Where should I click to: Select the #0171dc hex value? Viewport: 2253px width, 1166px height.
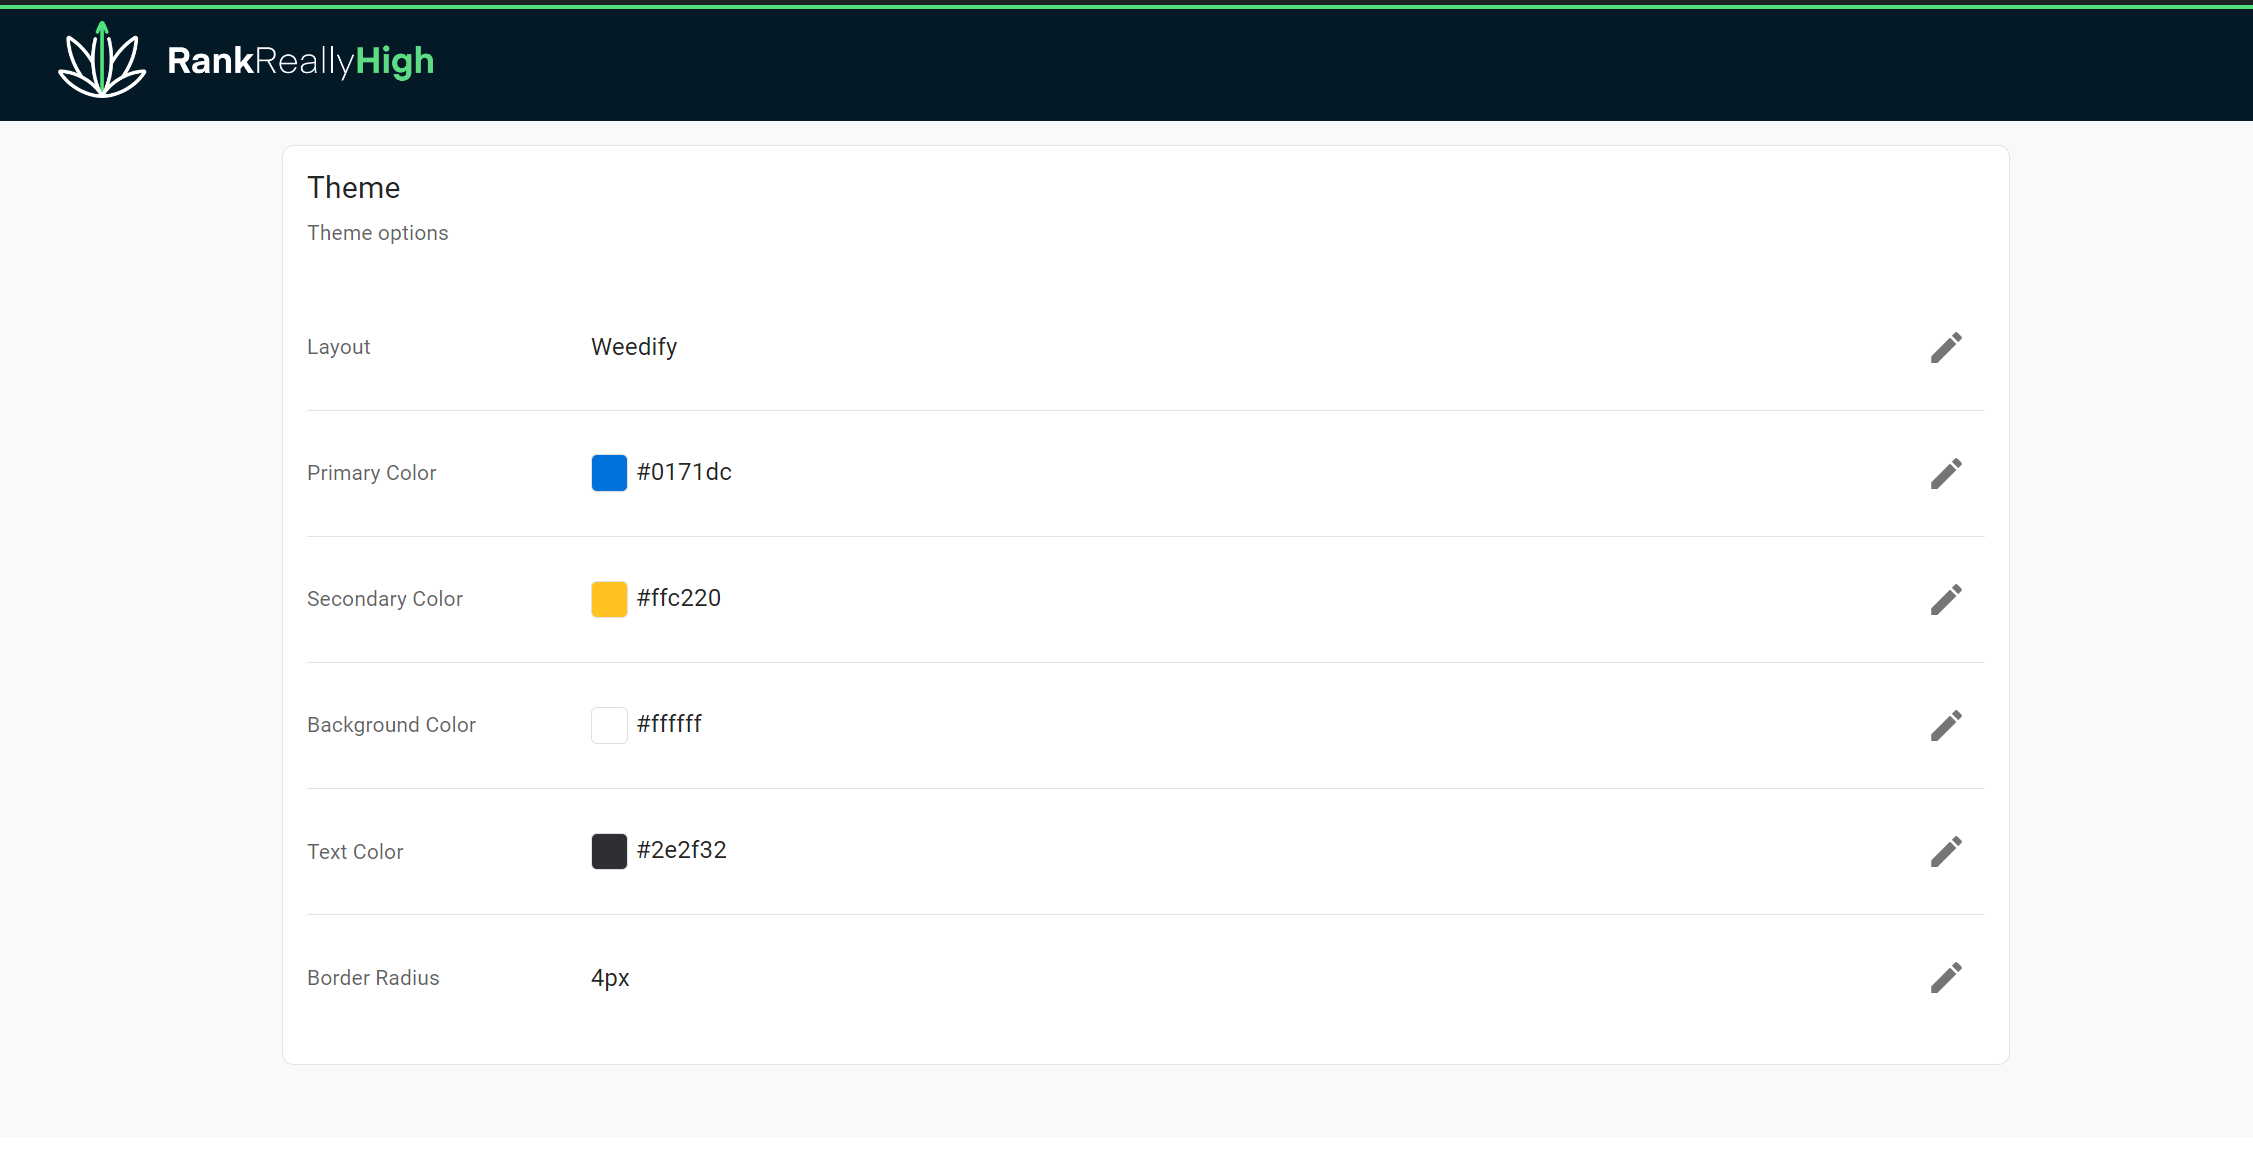[x=684, y=472]
